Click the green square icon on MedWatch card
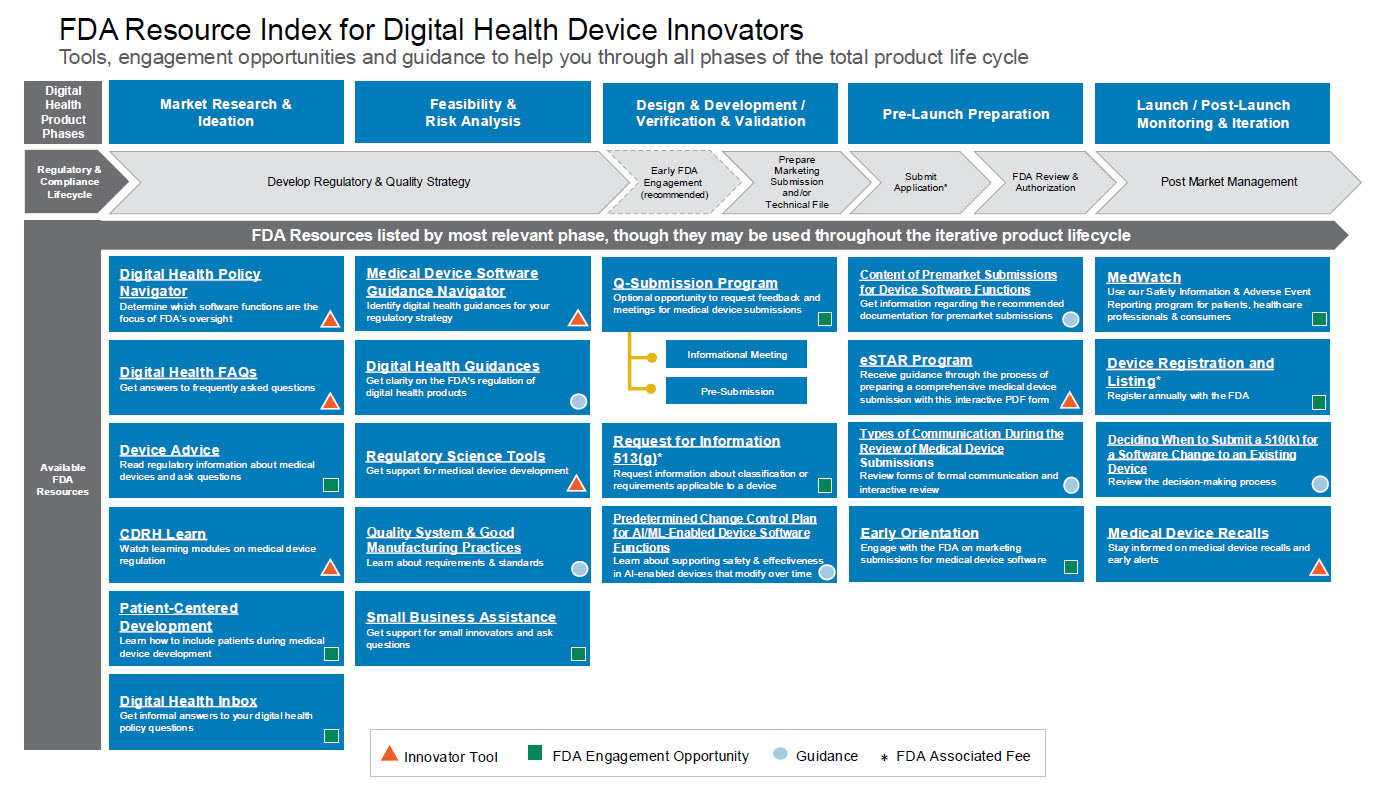Viewport: 1373px width, 790px height. 1319,319
